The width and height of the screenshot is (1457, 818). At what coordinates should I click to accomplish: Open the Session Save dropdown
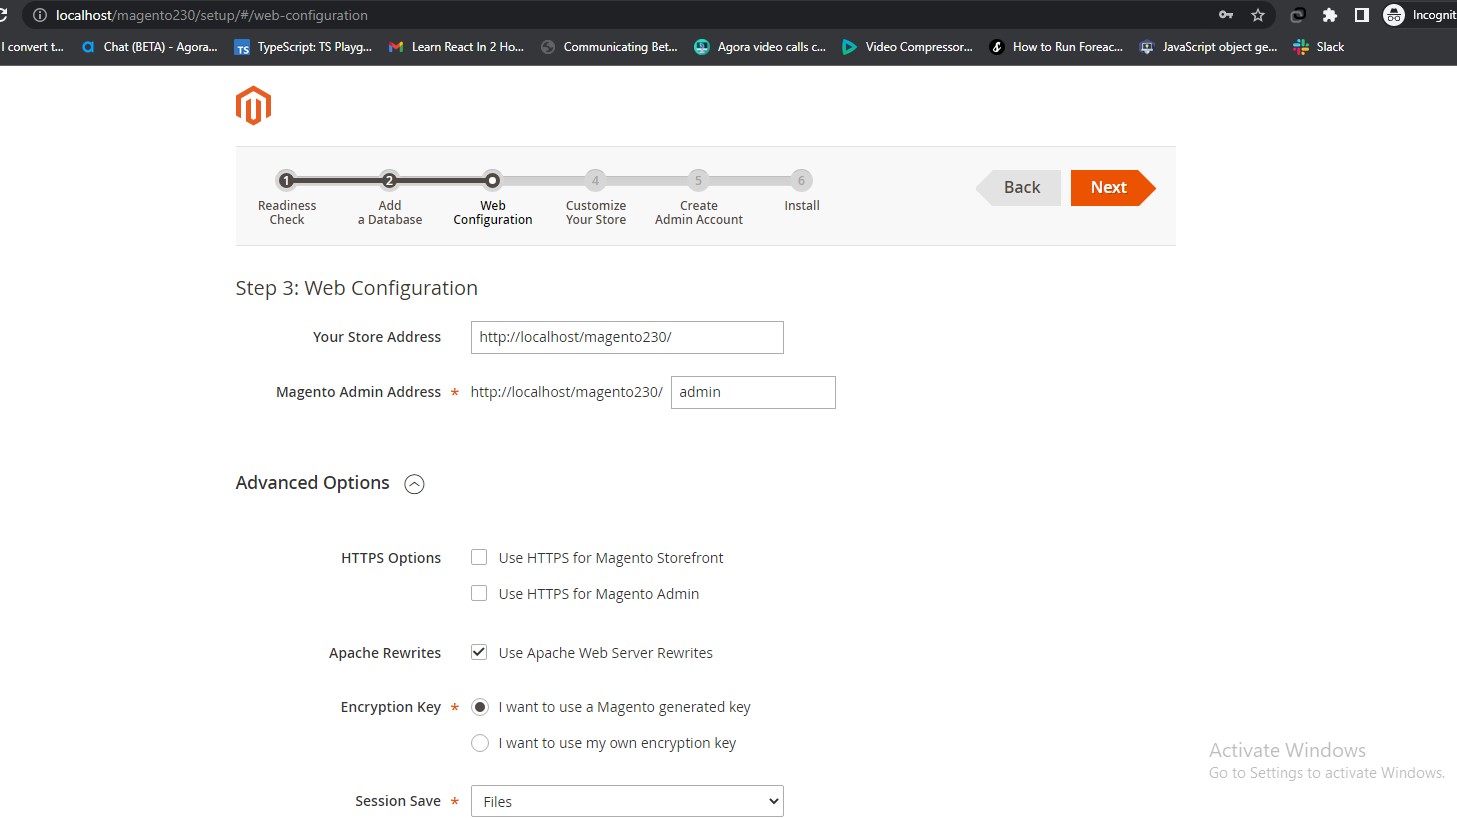click(626, 801)
